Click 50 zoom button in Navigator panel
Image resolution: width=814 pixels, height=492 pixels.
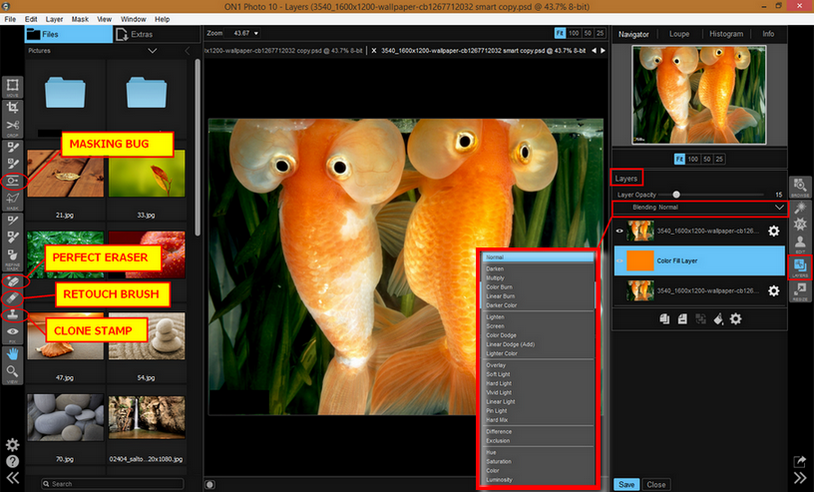click(x=707, y=159)
